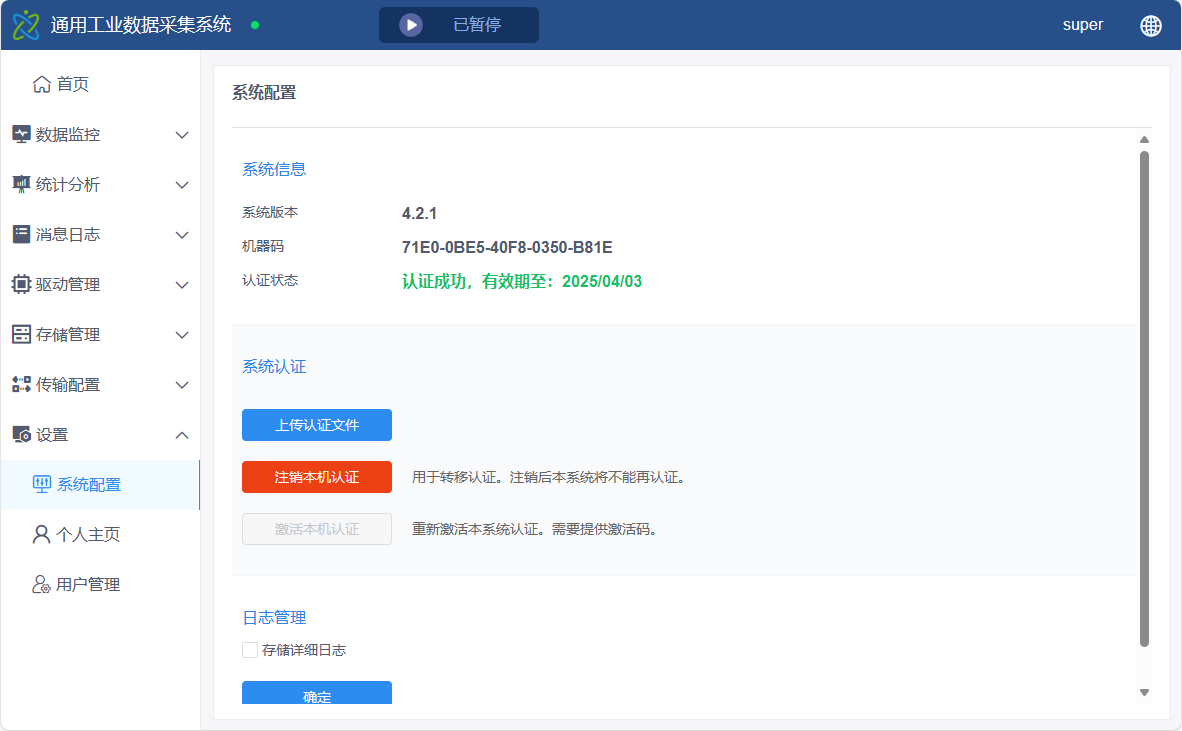1182x731 pixels.
Task: Click the 重新激活本系统认证 description text
Action: pyautogui.click(x=537, y=529)
